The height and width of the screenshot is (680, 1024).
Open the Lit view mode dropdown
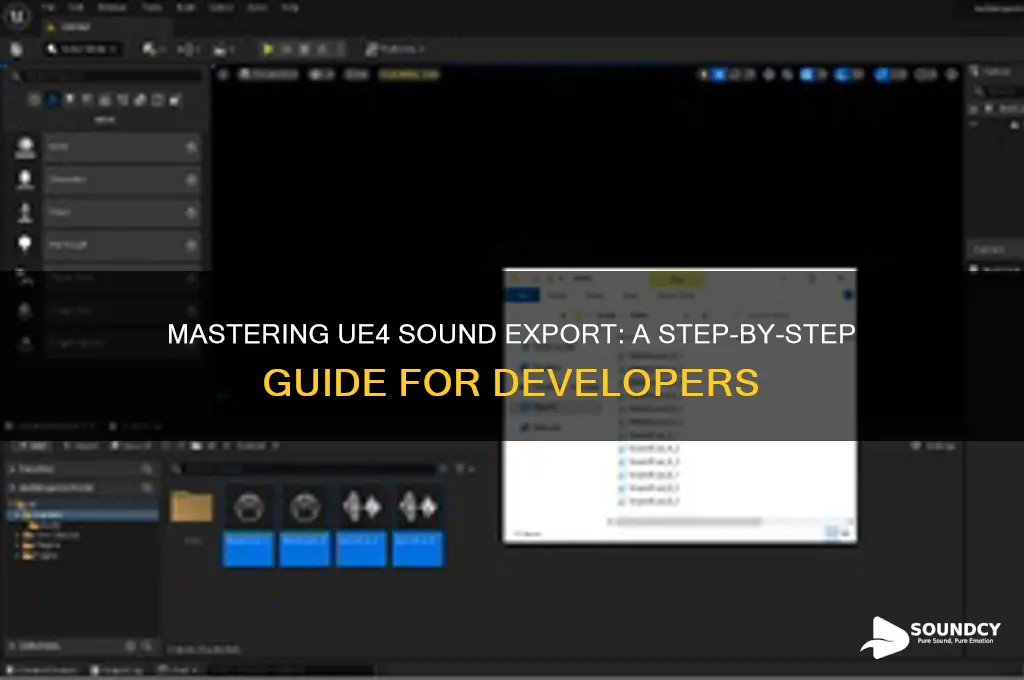pyautogui.click(x=321, y=74)
